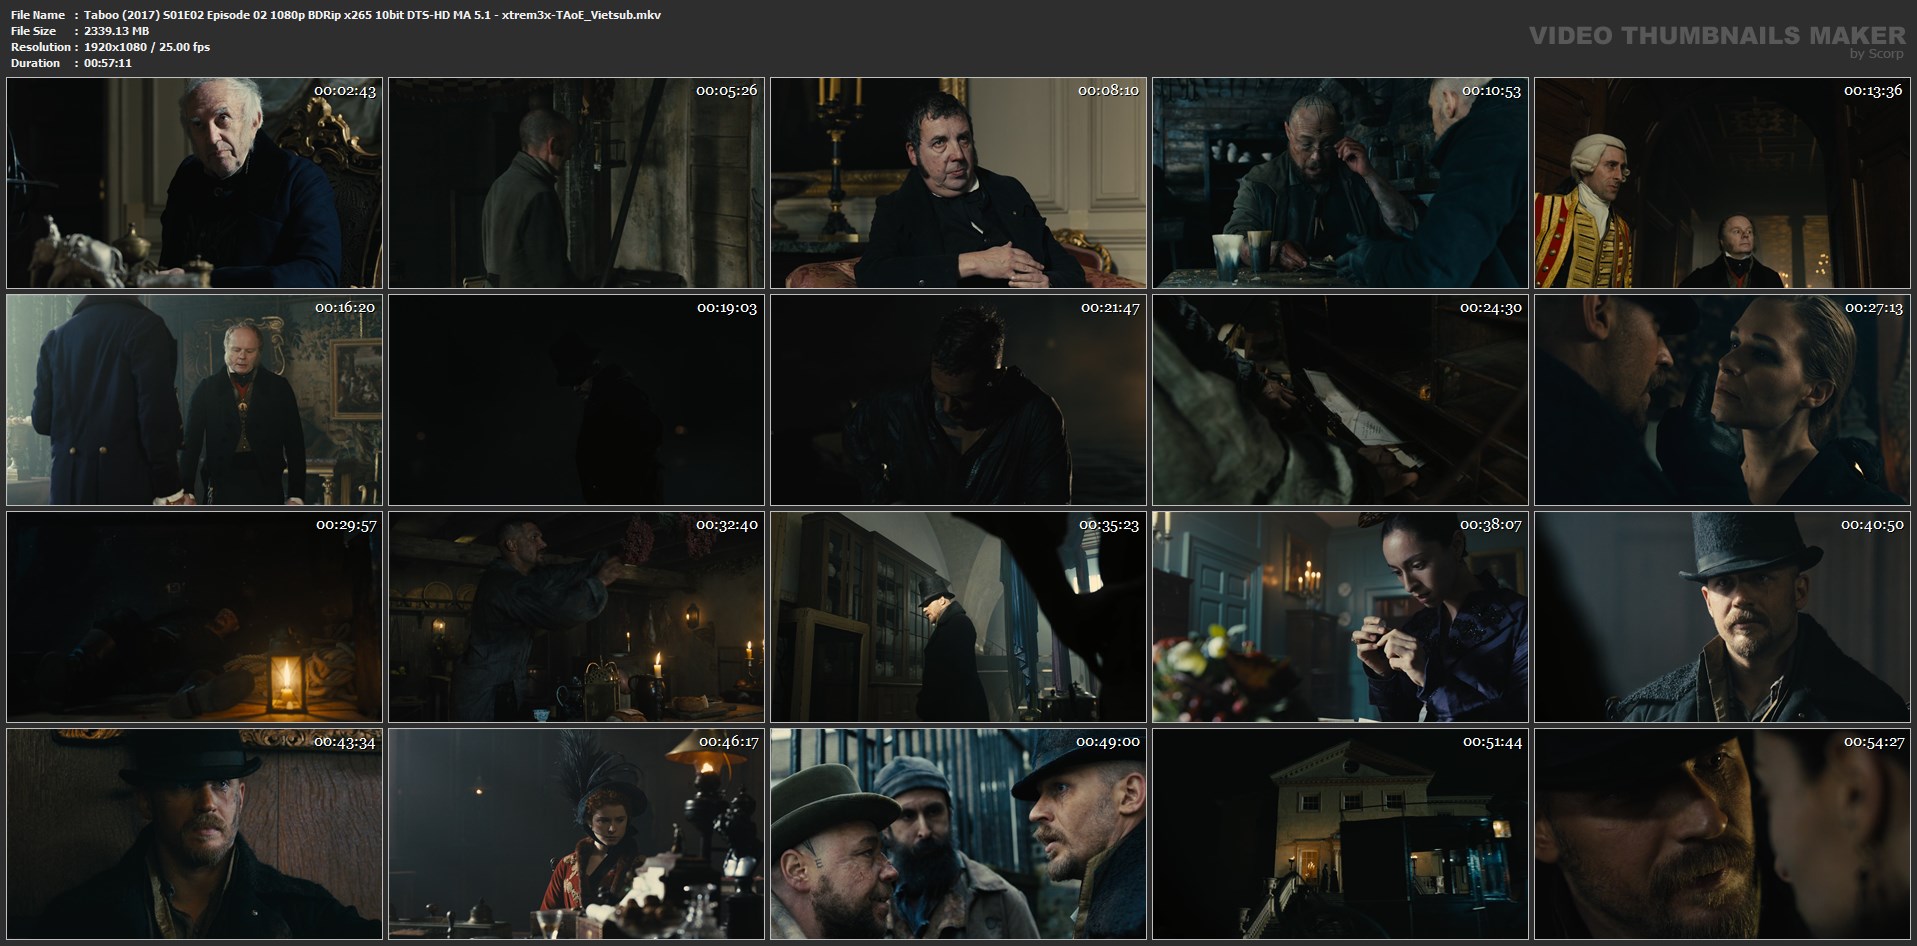The height and width of the screenshot is (946, 1917).
Task: Click the Video Thumbnails Maker watermark logo
Action: pos(1717,40)
